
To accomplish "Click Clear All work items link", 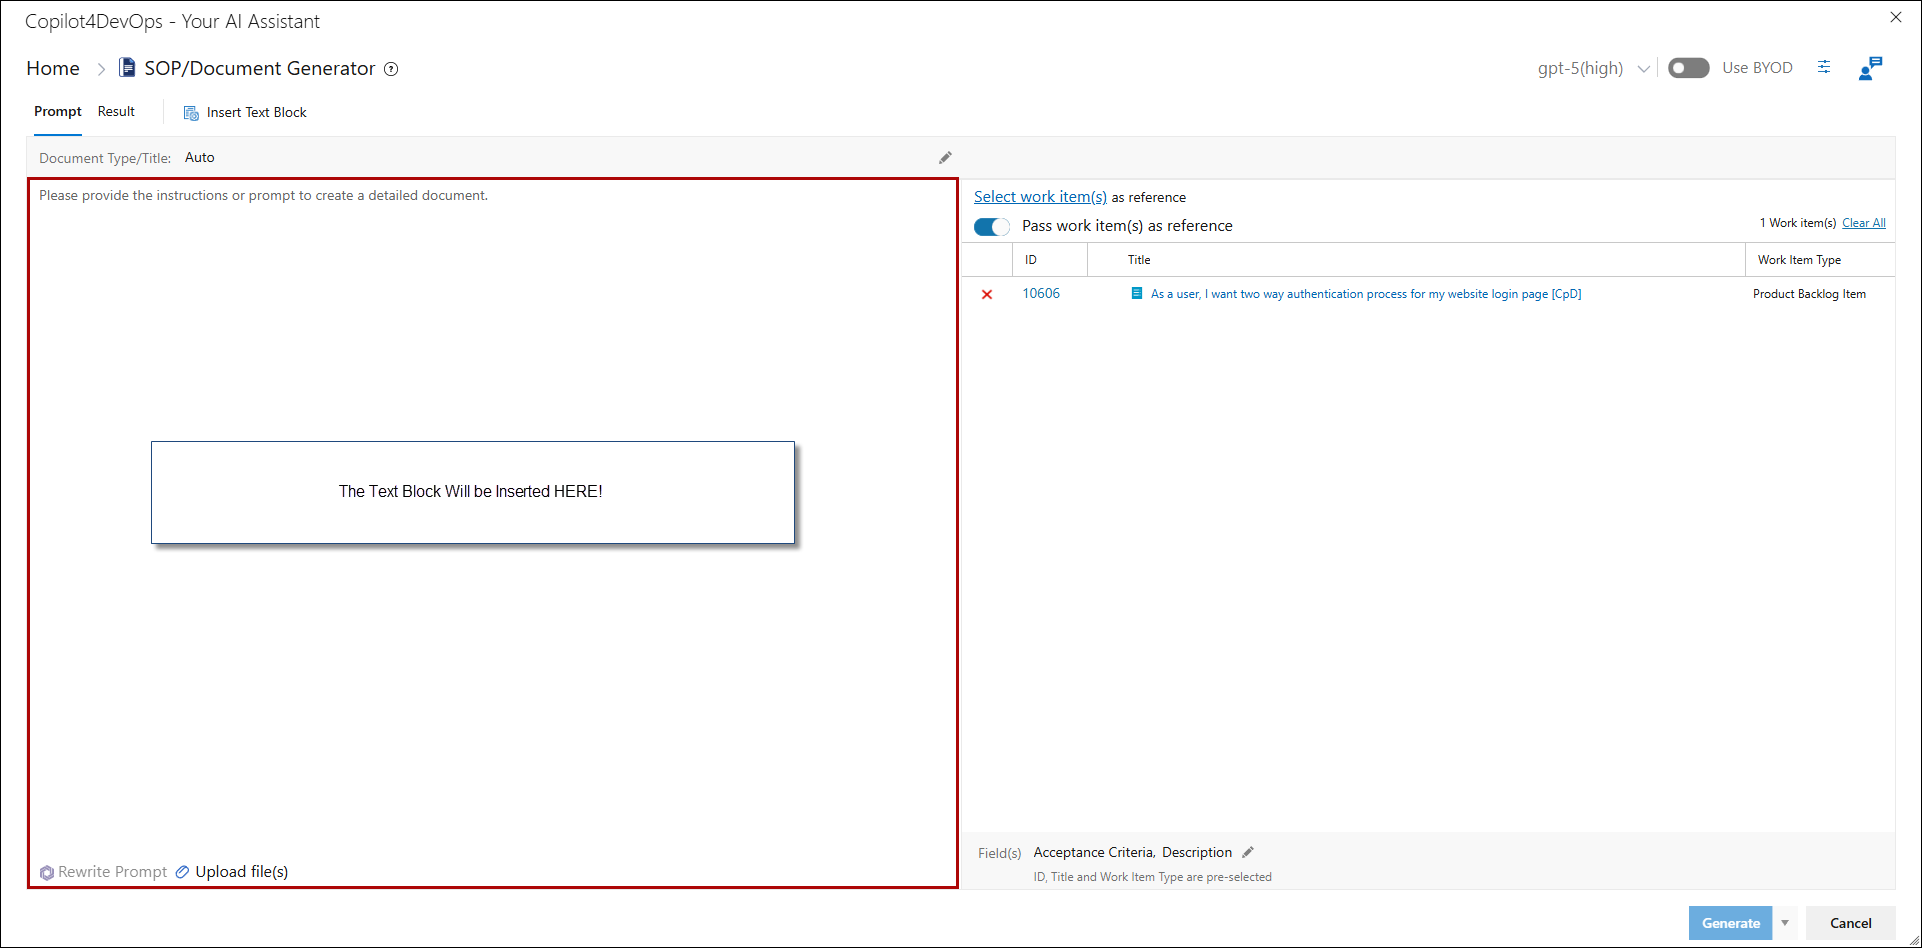I will click(1863, 223).
